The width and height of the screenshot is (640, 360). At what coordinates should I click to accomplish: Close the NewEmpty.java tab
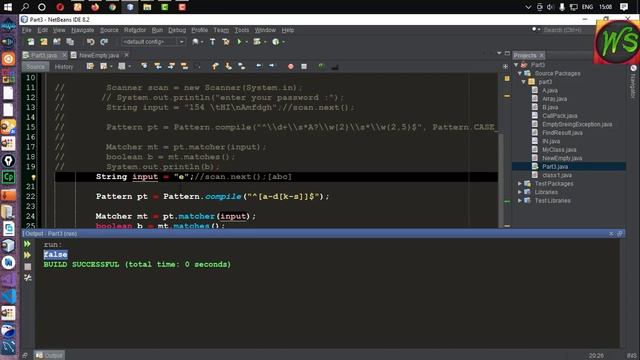pyautogui.click(x=127, y=55)
